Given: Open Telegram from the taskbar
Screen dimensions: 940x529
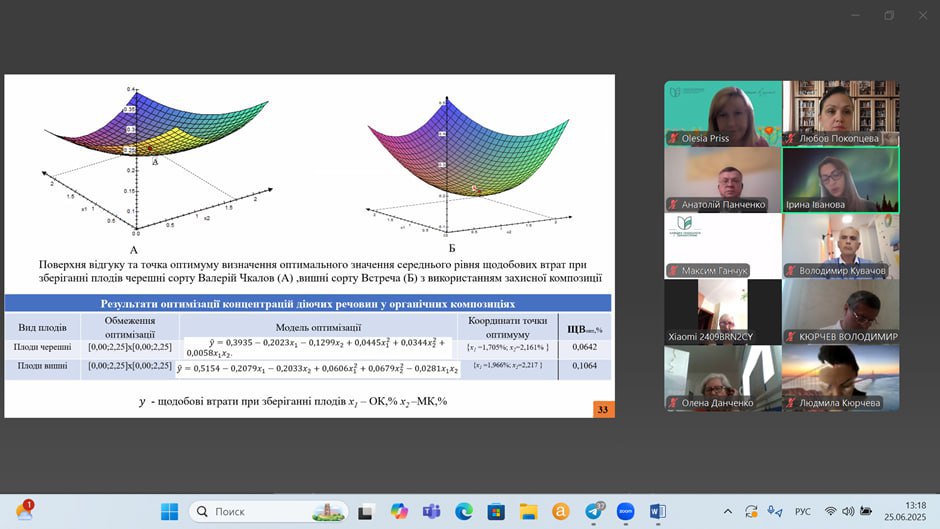Looking at the screenshot, I should (593, 512).
